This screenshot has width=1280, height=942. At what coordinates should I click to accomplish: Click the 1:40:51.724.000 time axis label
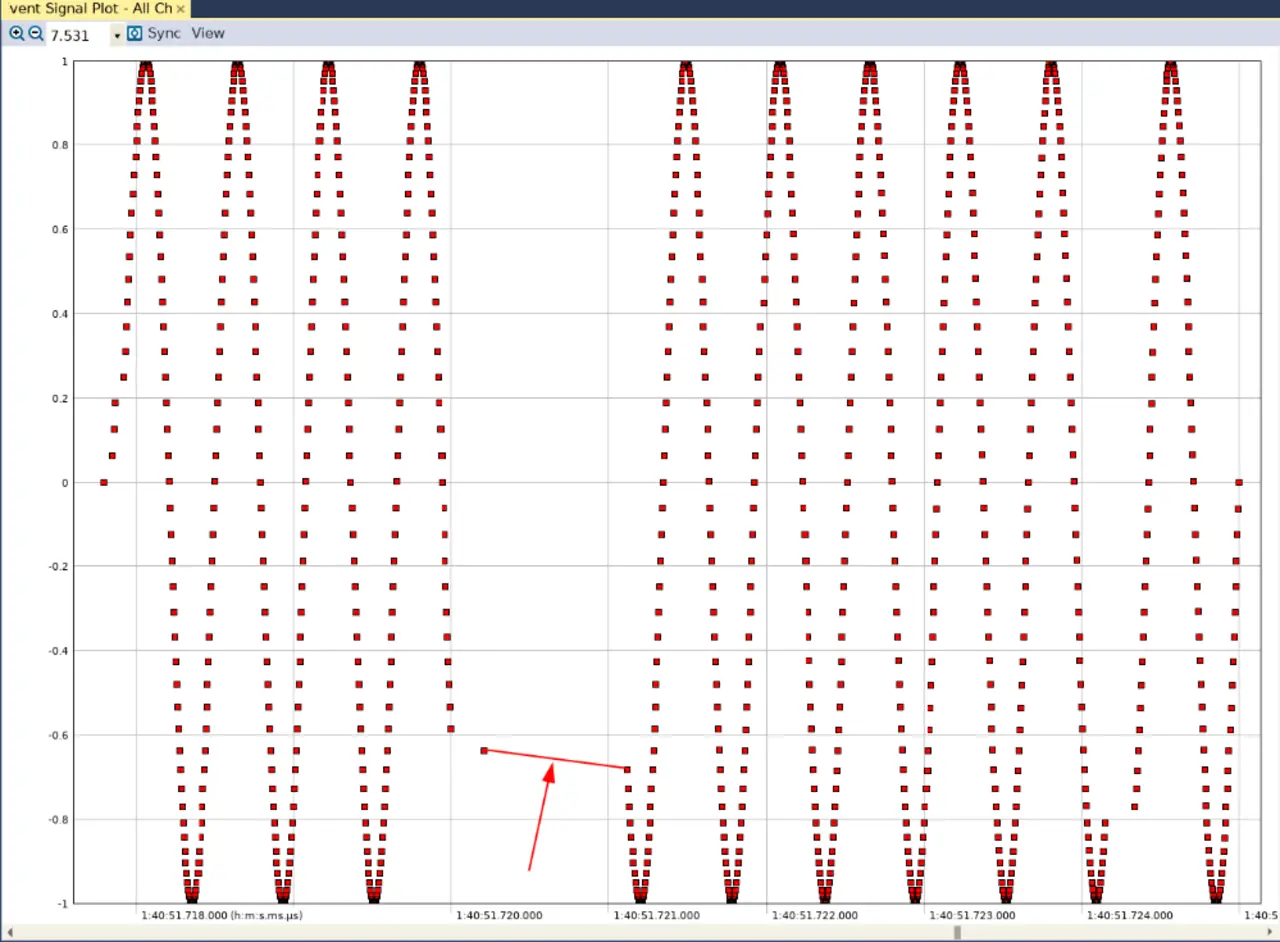click(1130, 915)
